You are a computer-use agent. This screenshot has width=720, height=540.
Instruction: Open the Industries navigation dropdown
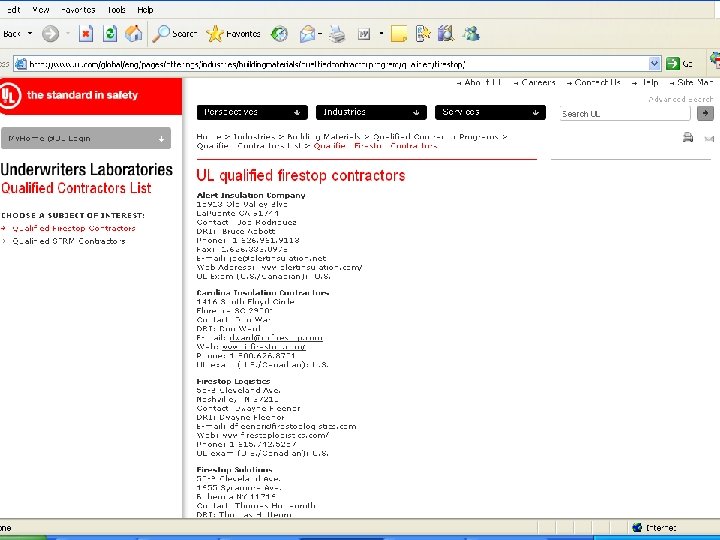point(371,112)
